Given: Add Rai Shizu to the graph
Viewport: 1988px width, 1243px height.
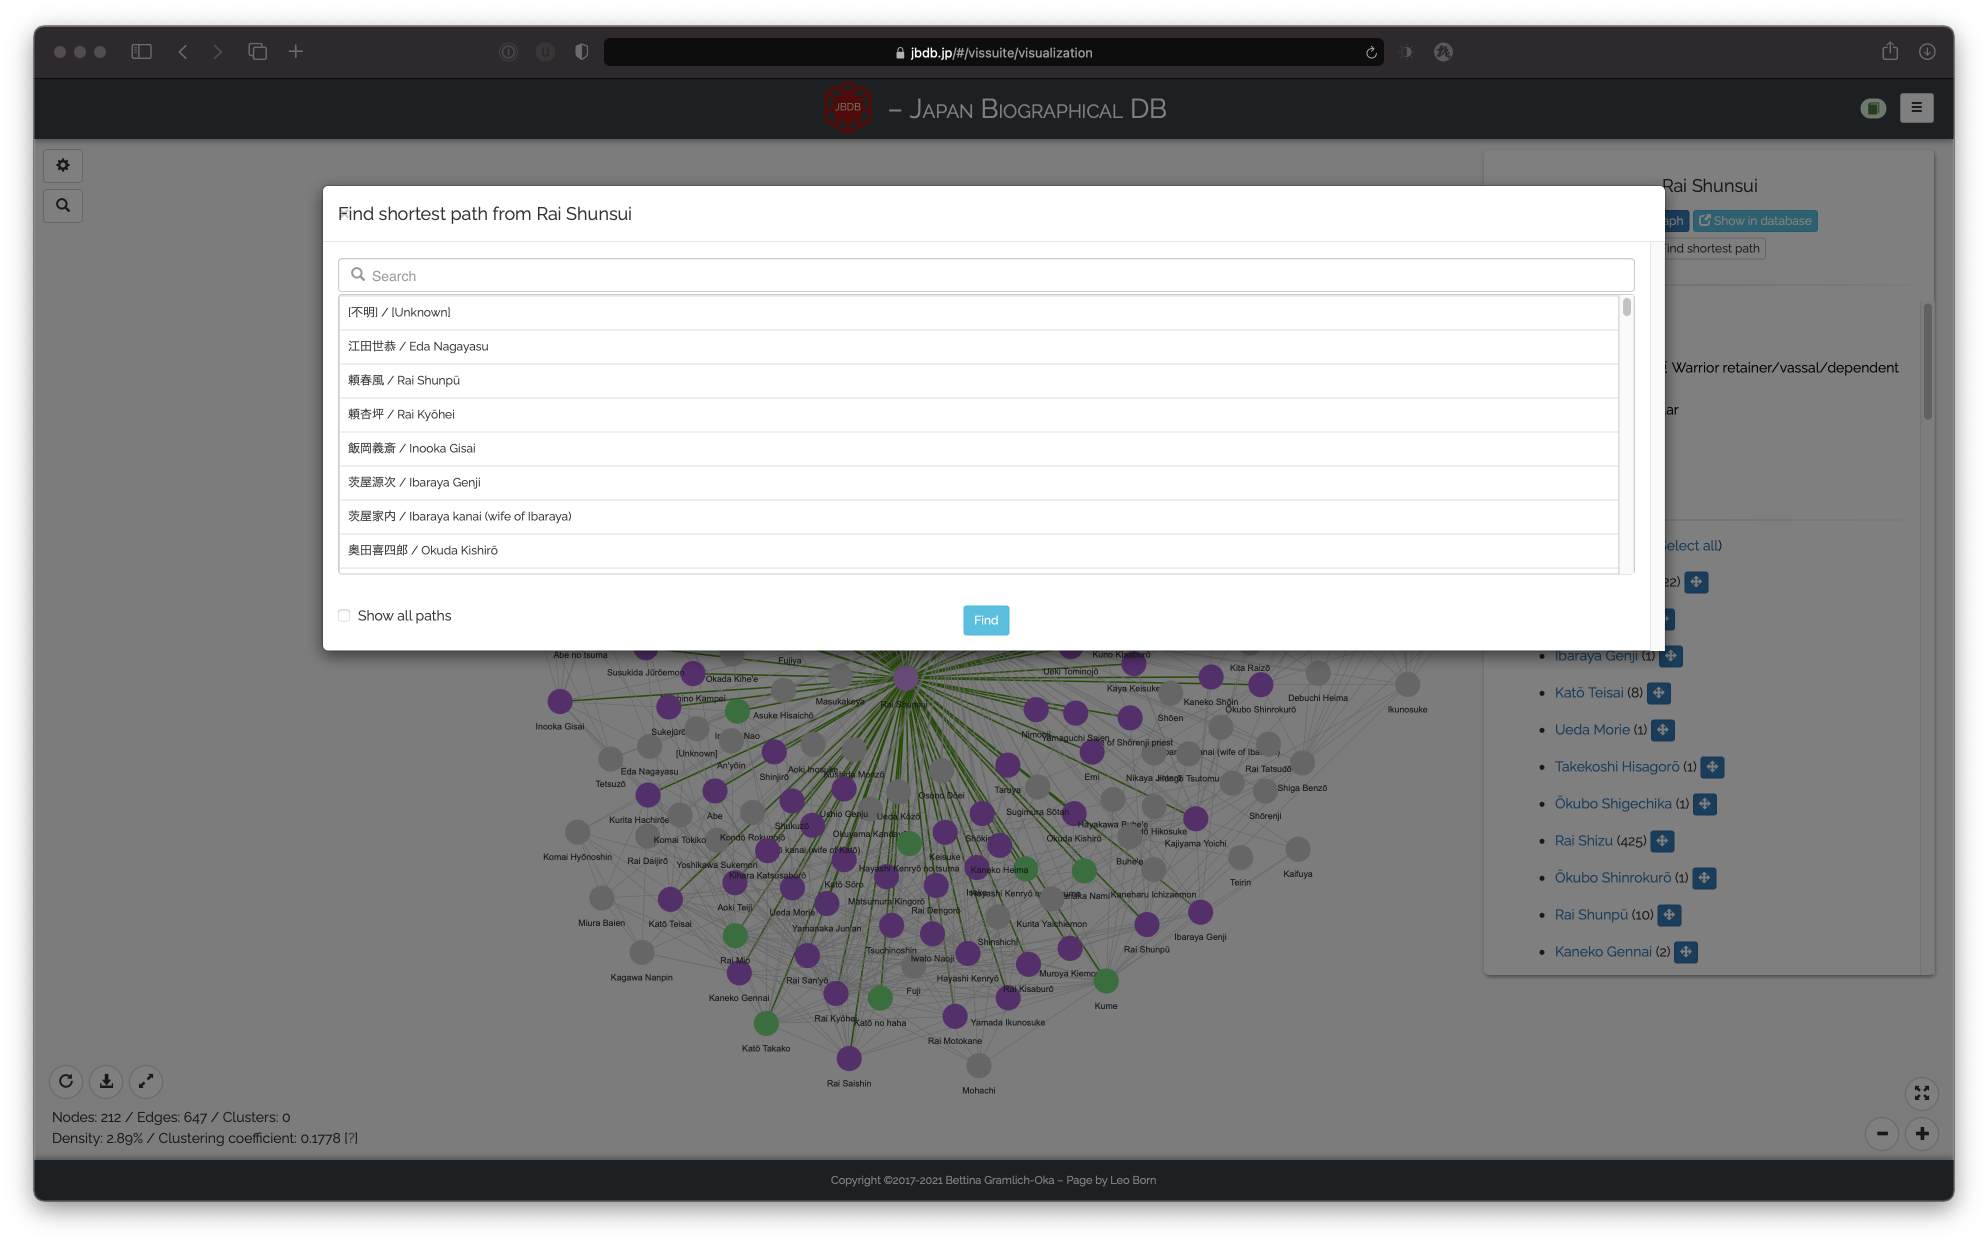Looking at the screenshot, I should [x=1662, y=841].
